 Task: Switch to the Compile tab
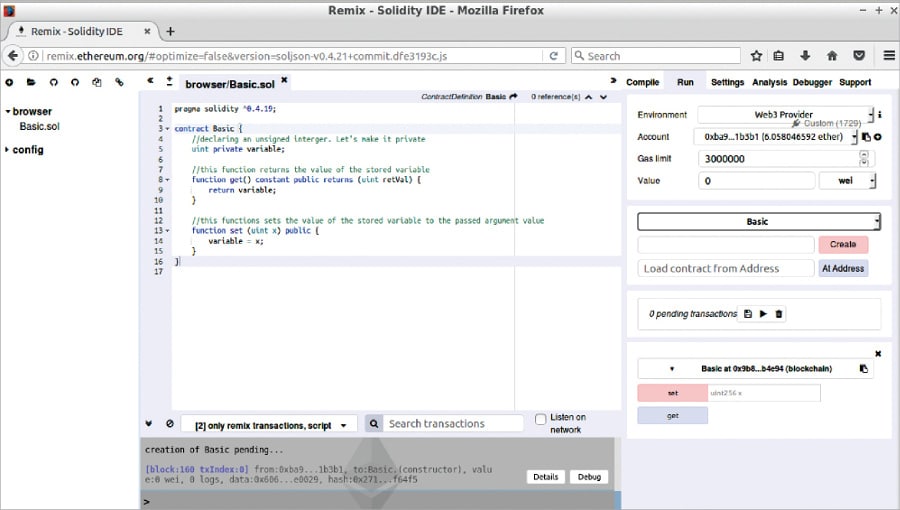click(x=642, y=82)
